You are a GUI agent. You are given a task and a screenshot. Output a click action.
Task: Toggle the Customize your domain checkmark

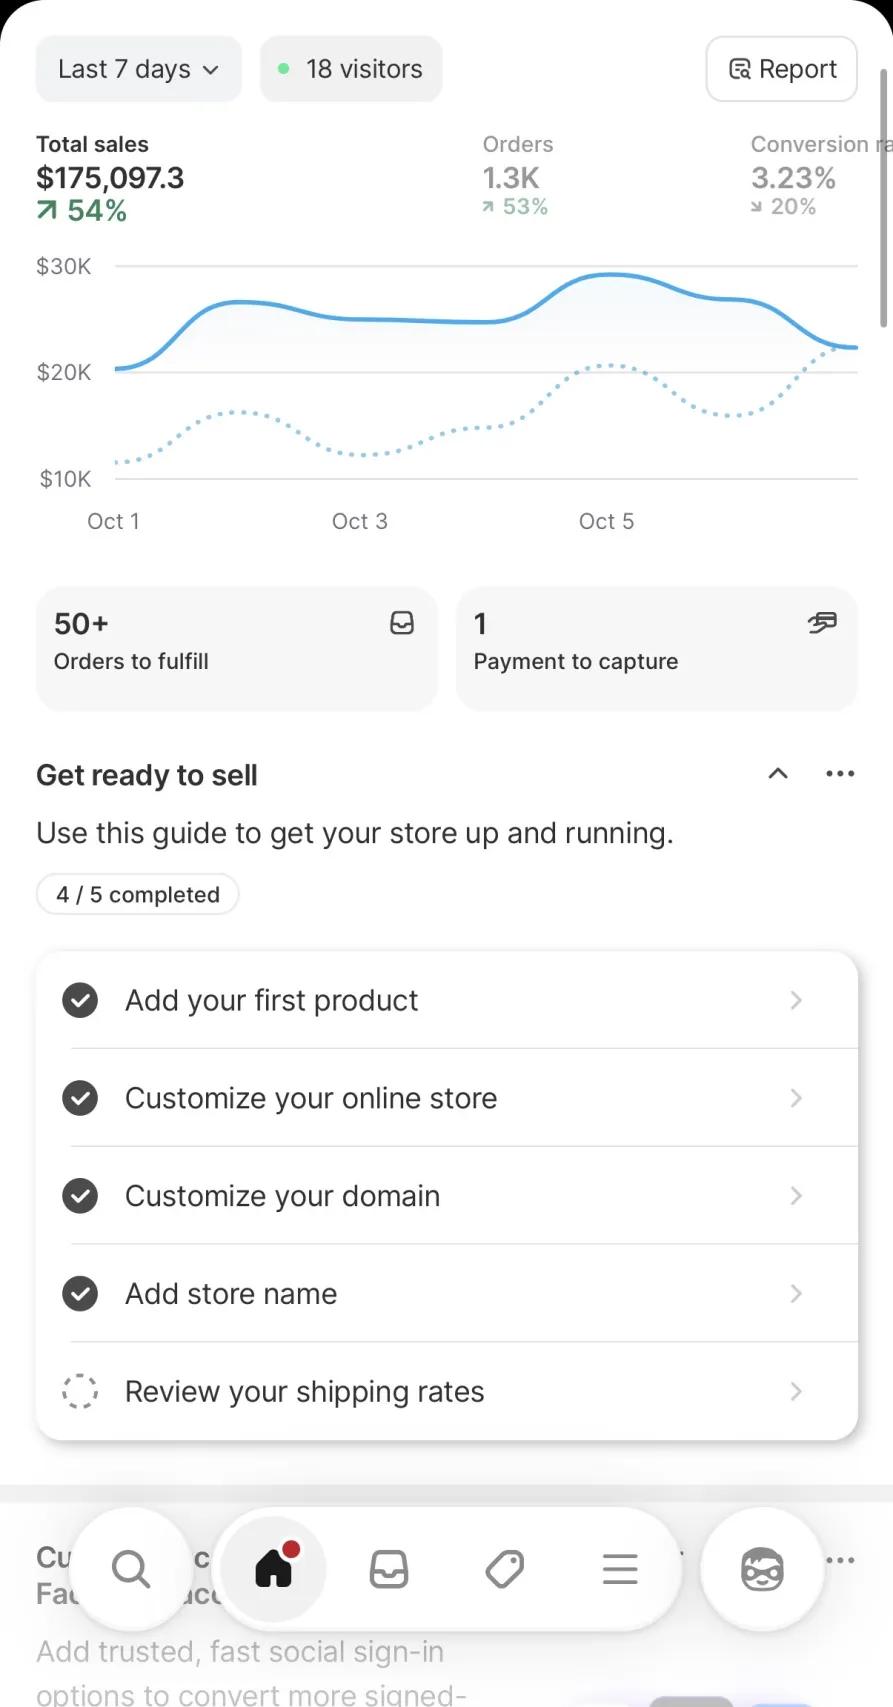80,1196
